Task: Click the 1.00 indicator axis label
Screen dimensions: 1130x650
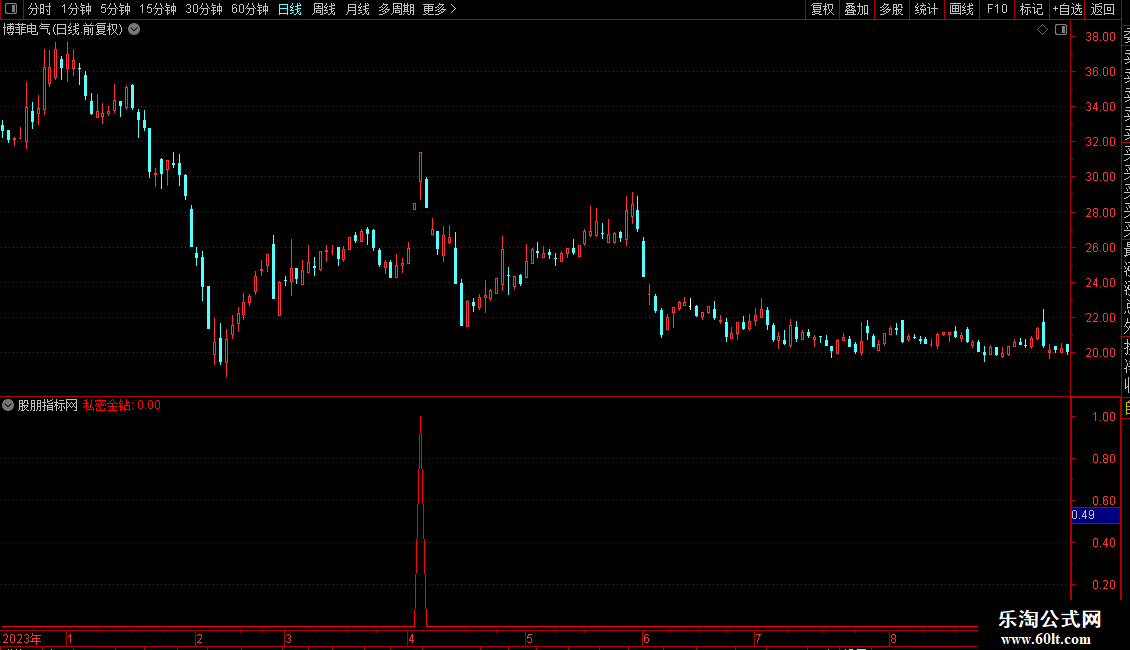Action: [x=1103, y=417]
